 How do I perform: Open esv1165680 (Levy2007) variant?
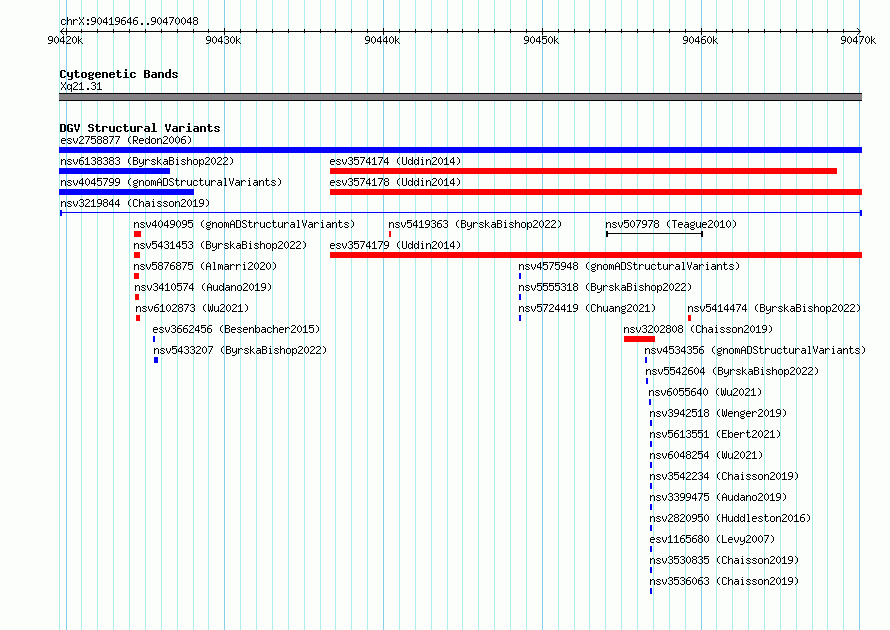coord(712,539)
